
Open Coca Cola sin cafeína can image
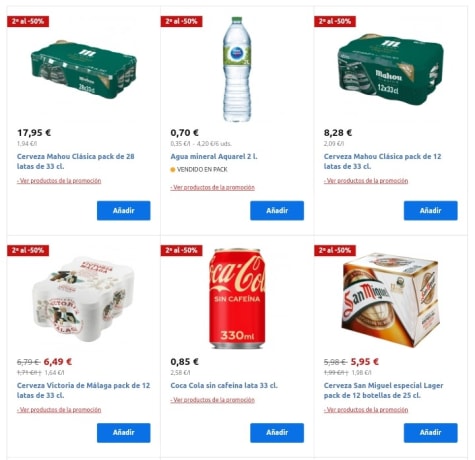237,298
